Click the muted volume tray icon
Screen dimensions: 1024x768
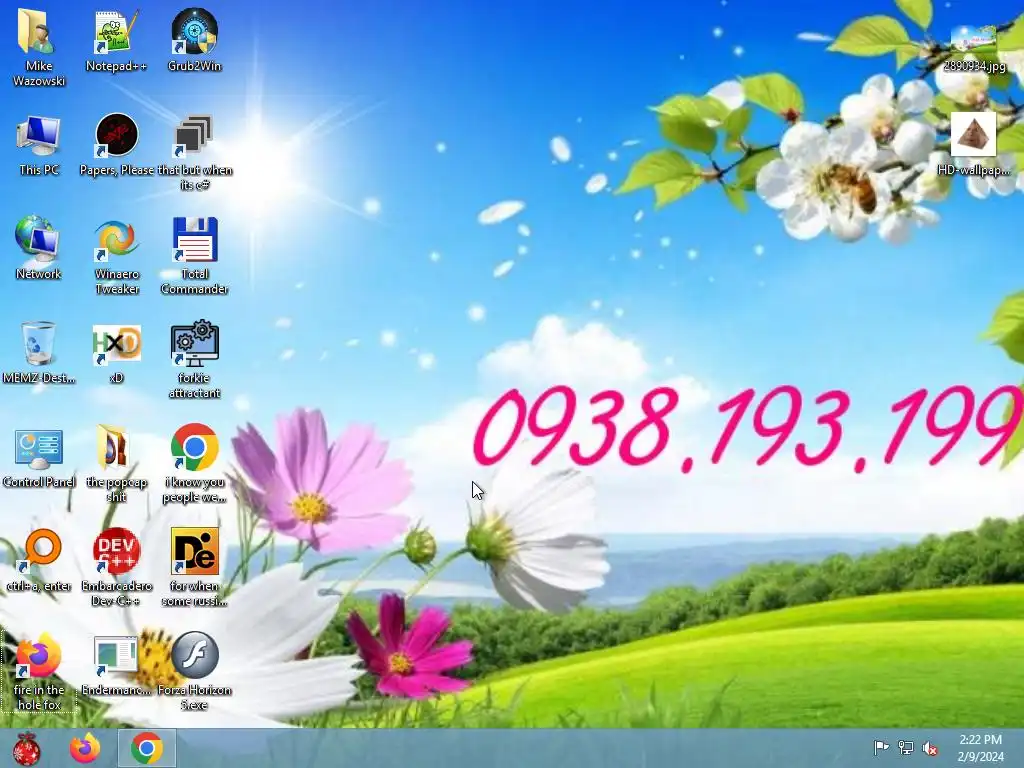[x=930, y=748]
